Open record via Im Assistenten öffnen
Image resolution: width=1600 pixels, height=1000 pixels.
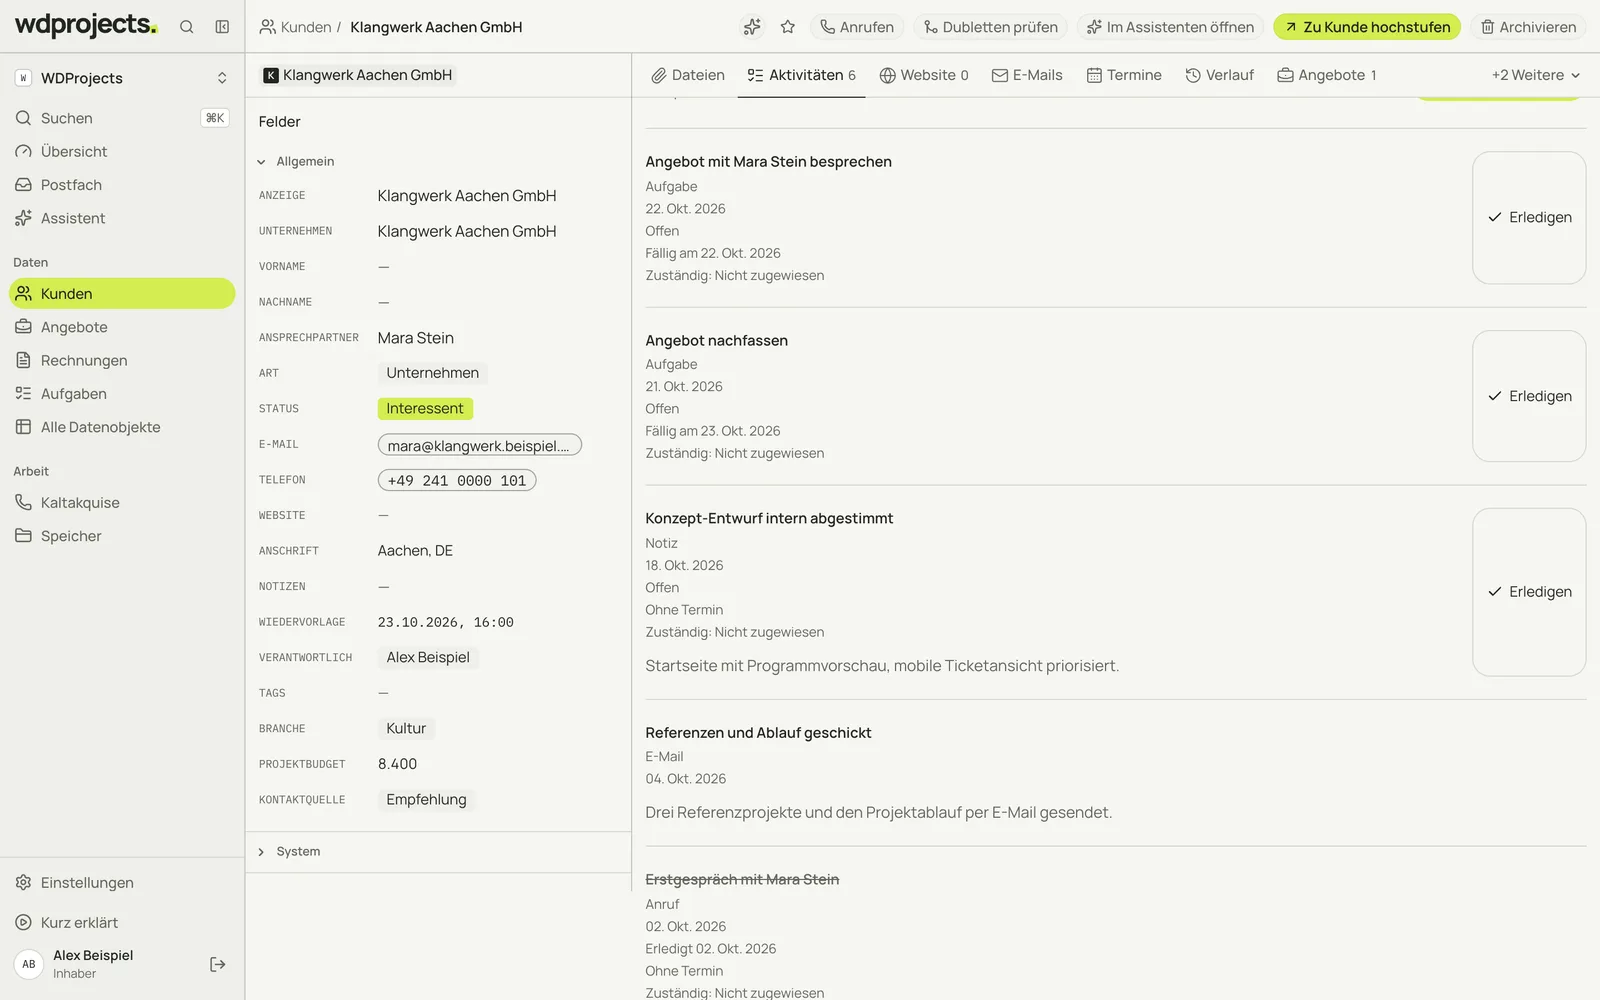pyautogui.click(x=1171, y=27)
